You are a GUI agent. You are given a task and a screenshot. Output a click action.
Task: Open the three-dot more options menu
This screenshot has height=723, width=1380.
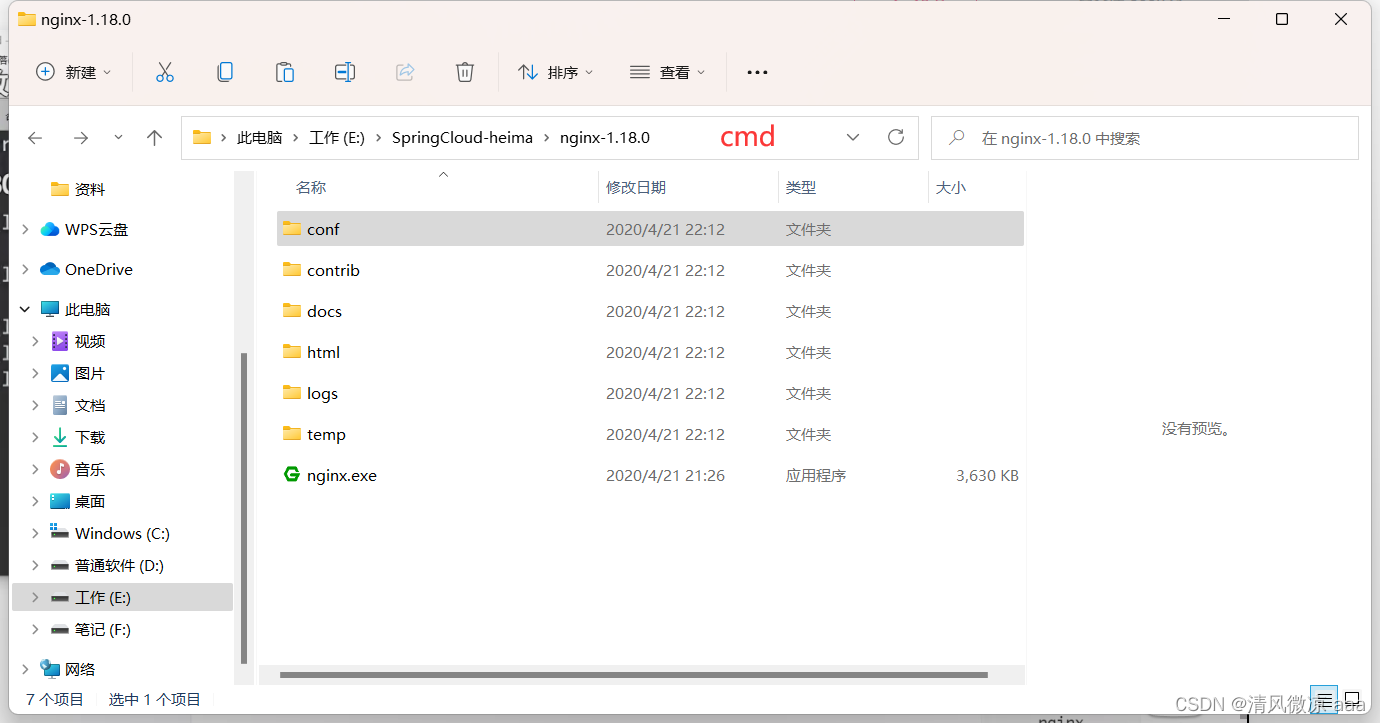(x=757, y=72)
